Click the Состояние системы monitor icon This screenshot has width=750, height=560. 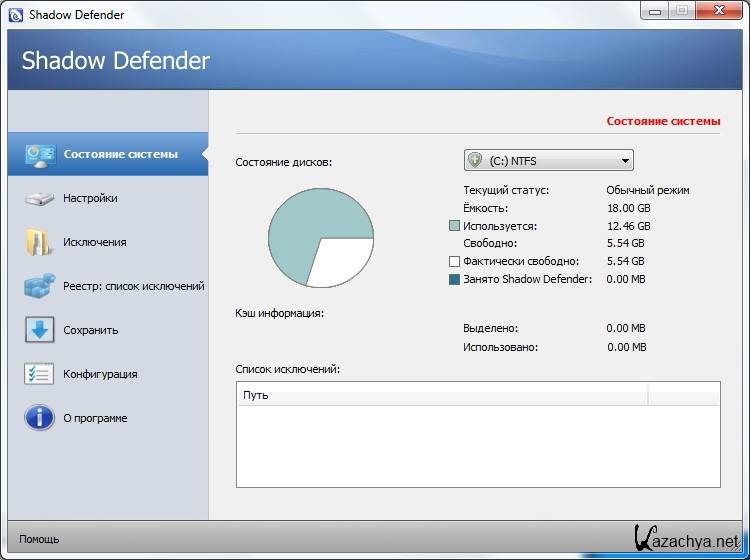(39, 154)
